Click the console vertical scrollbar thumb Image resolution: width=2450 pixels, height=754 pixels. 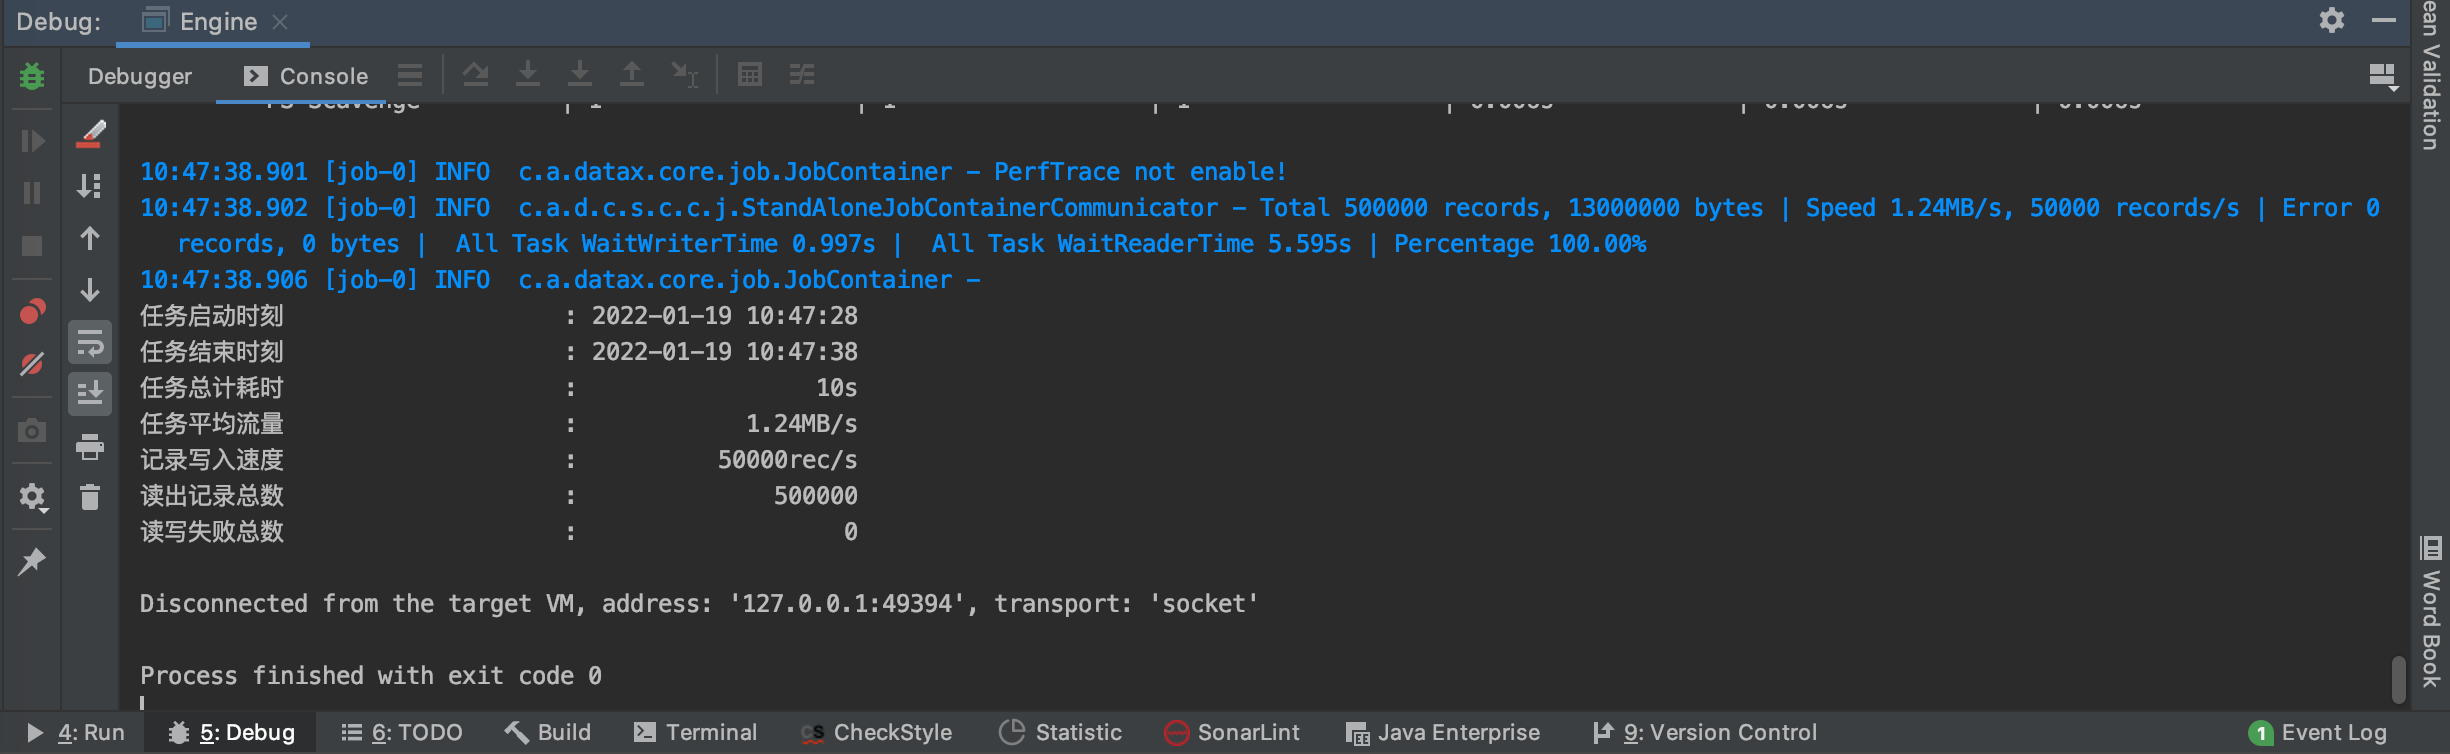pos(2398,679)
